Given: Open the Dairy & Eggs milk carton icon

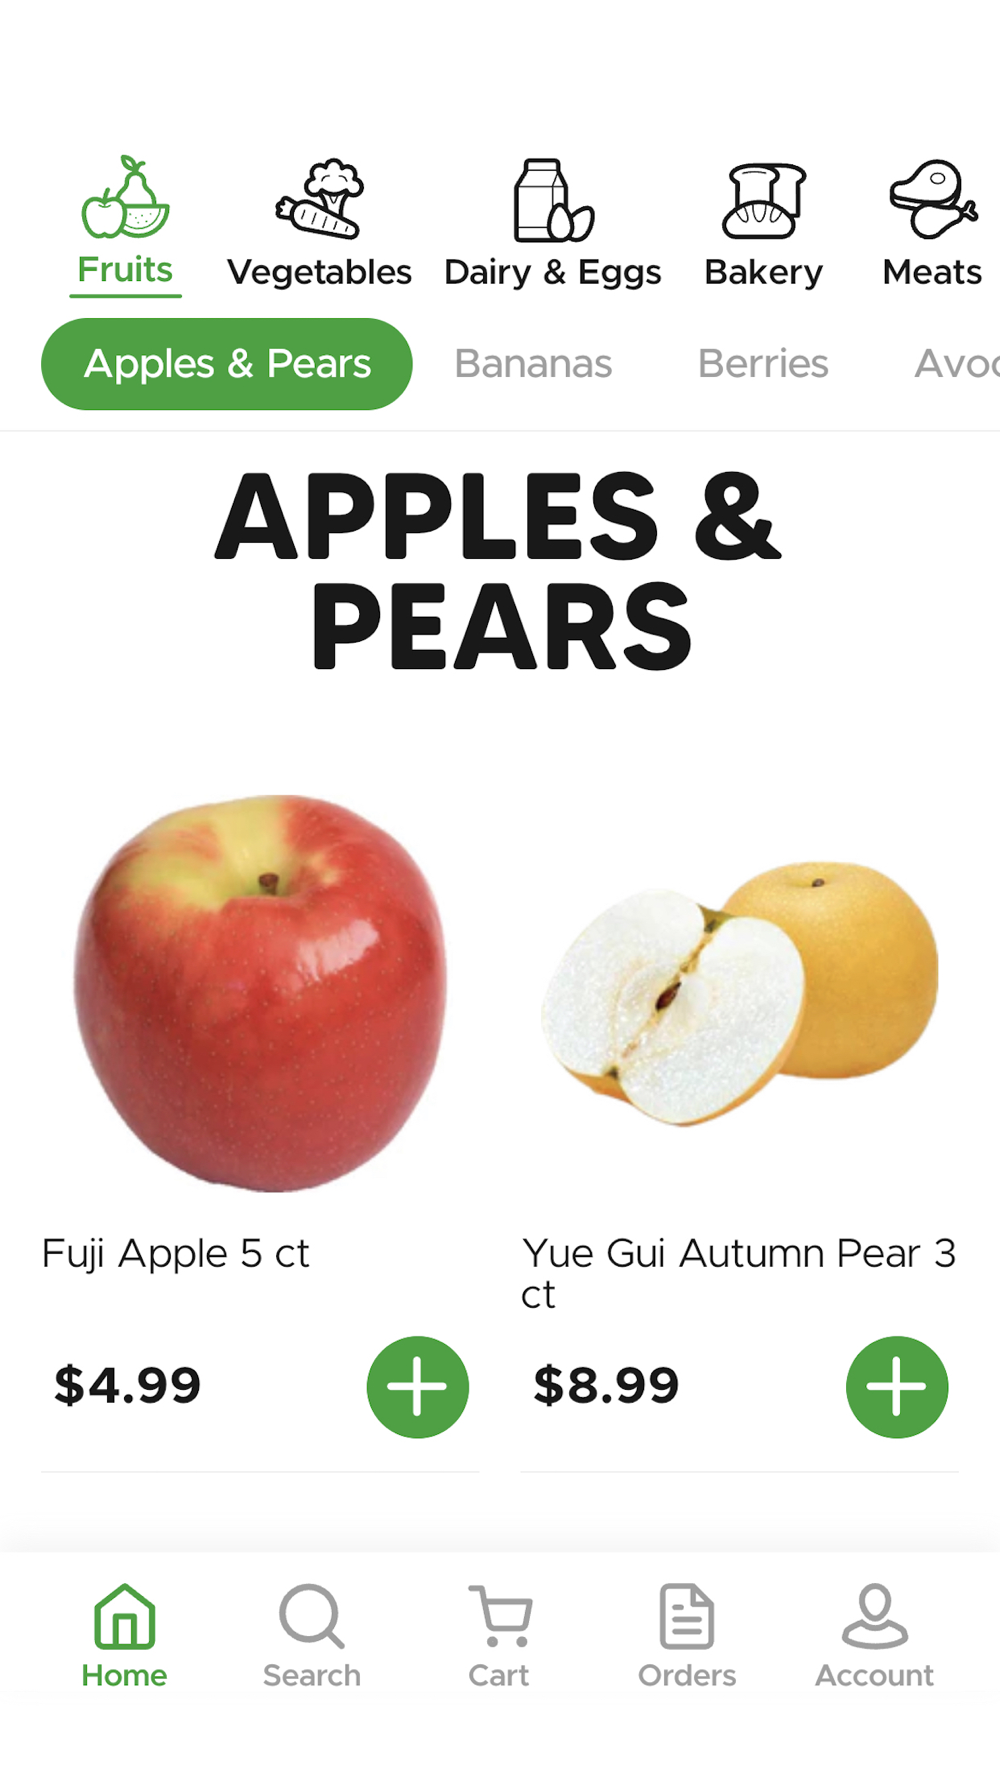Looking at the screenshot, I should coord(553,200).
